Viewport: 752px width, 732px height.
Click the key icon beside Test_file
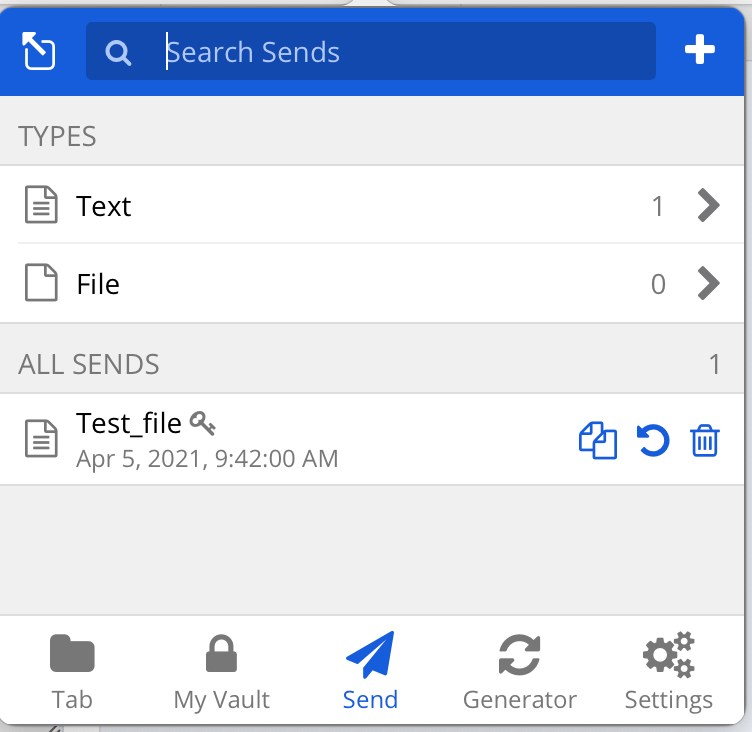pos(202,423)
